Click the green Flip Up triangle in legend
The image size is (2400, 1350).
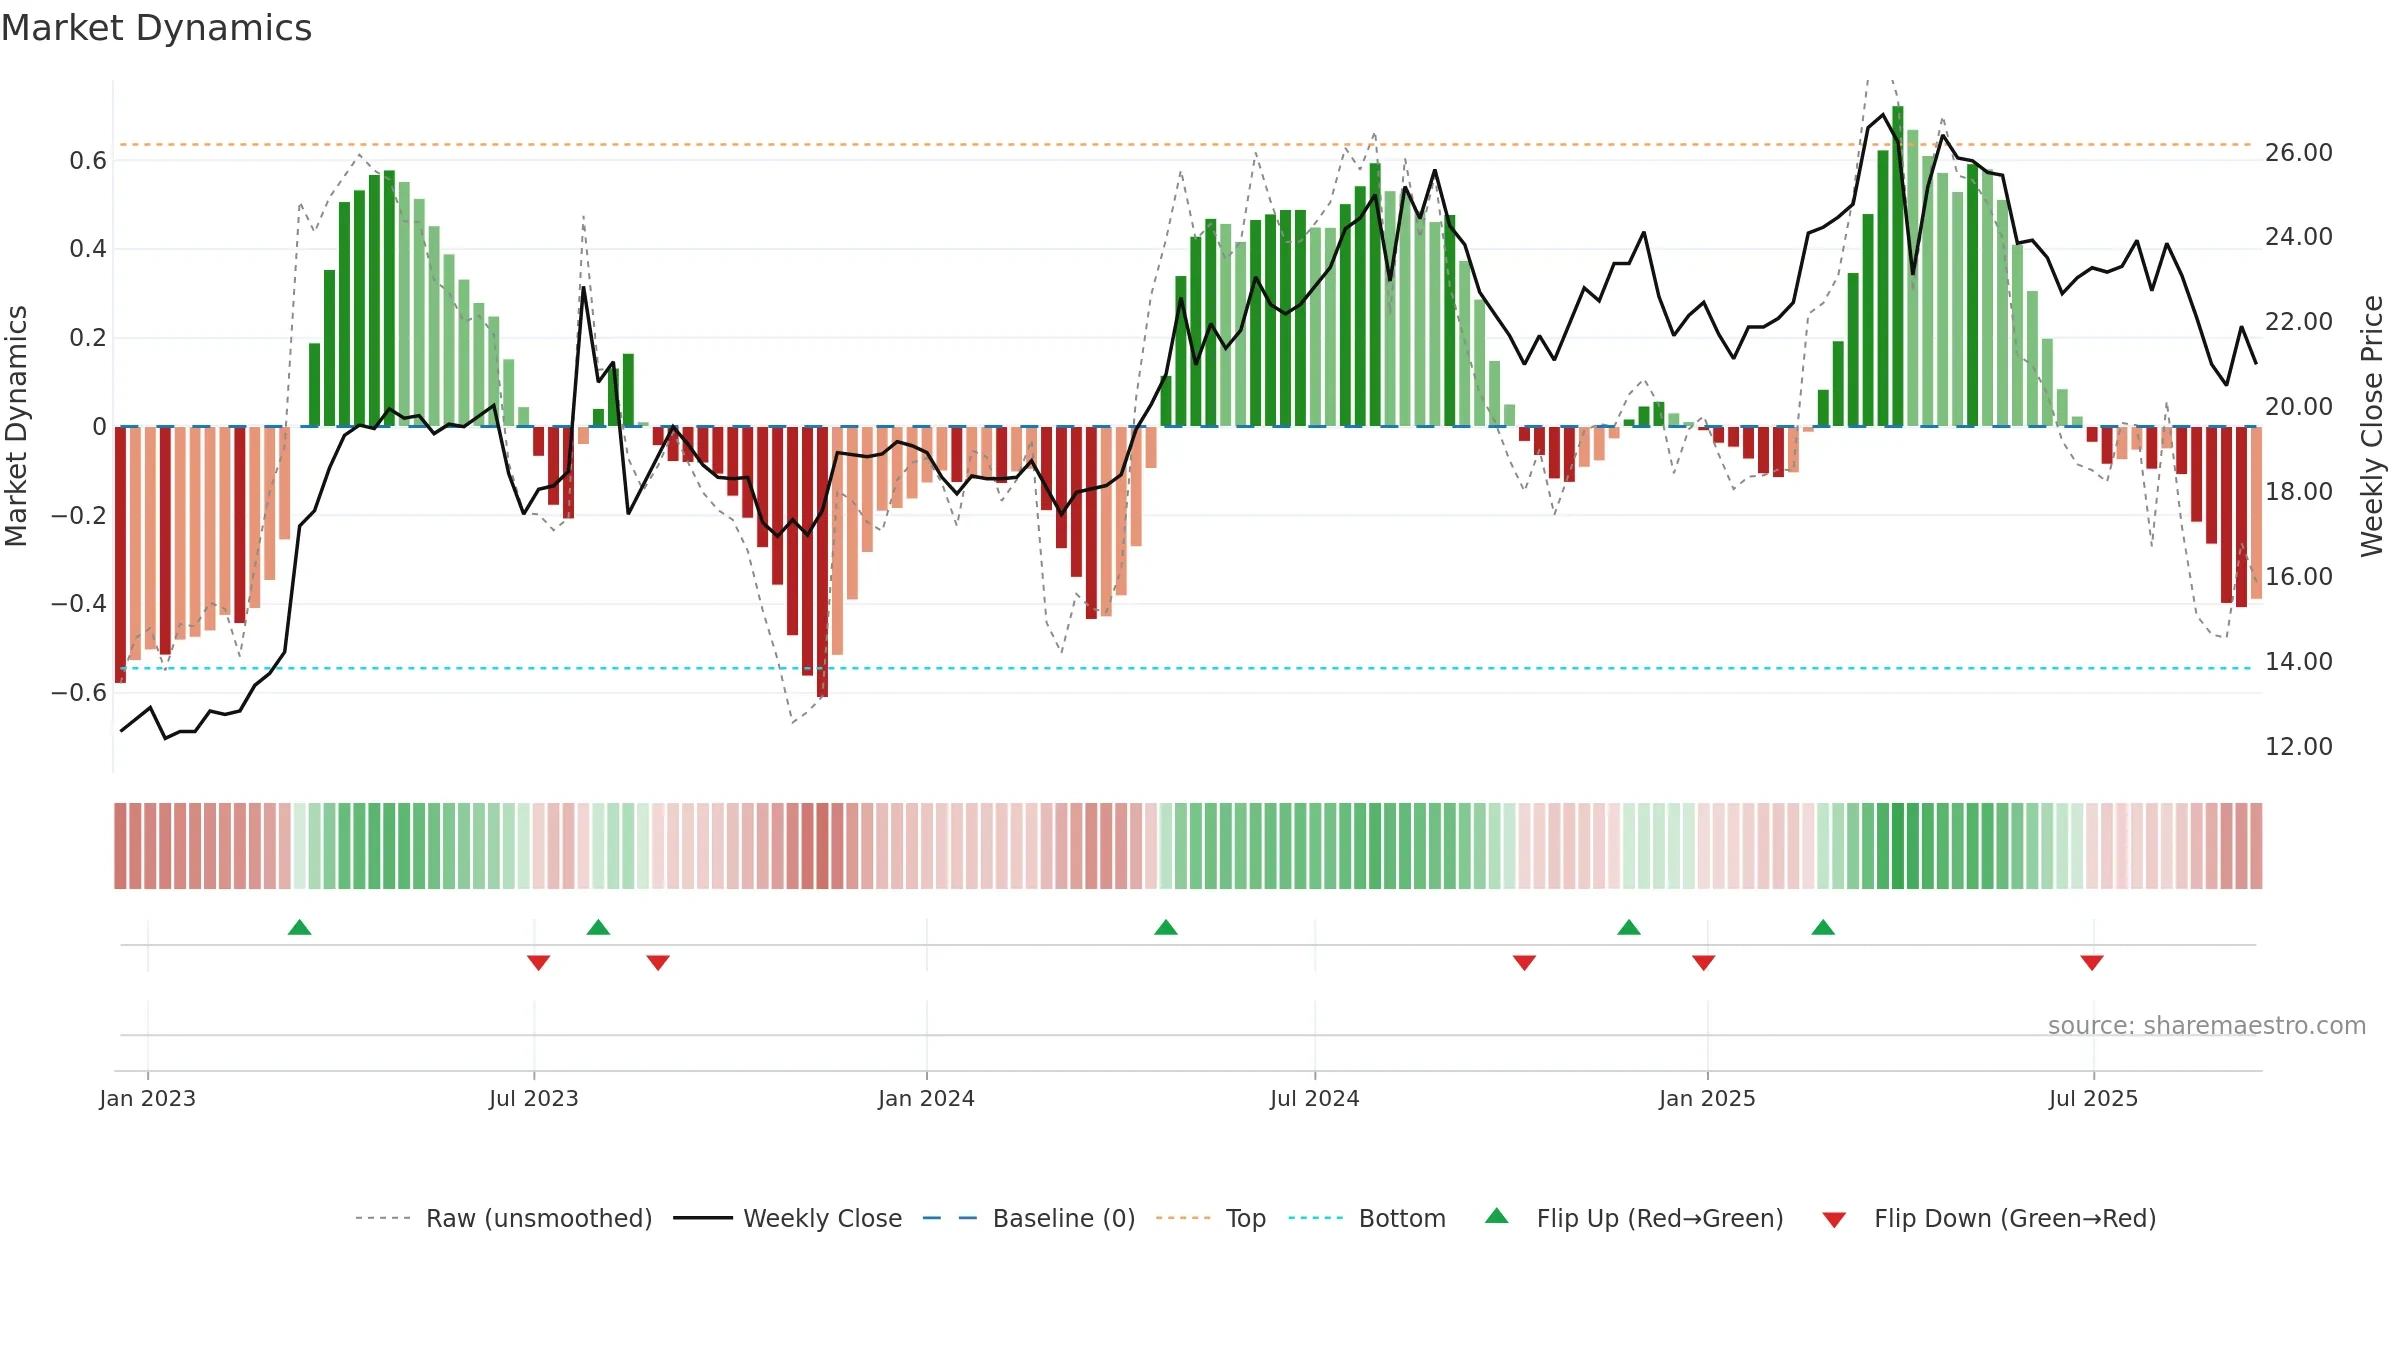(1497, 1216)
